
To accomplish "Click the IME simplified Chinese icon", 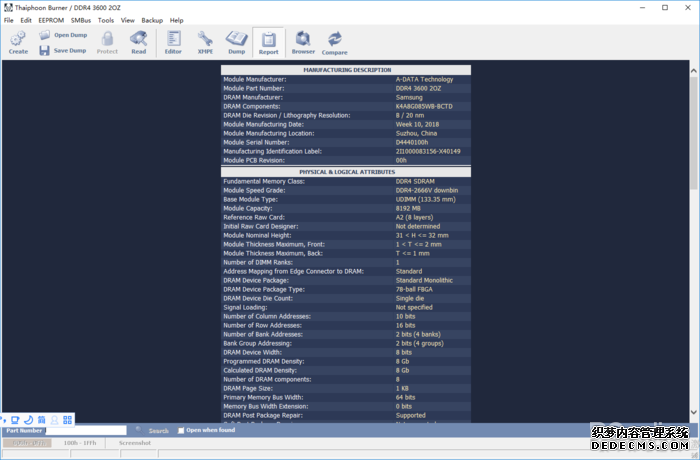I will (41, 420).
